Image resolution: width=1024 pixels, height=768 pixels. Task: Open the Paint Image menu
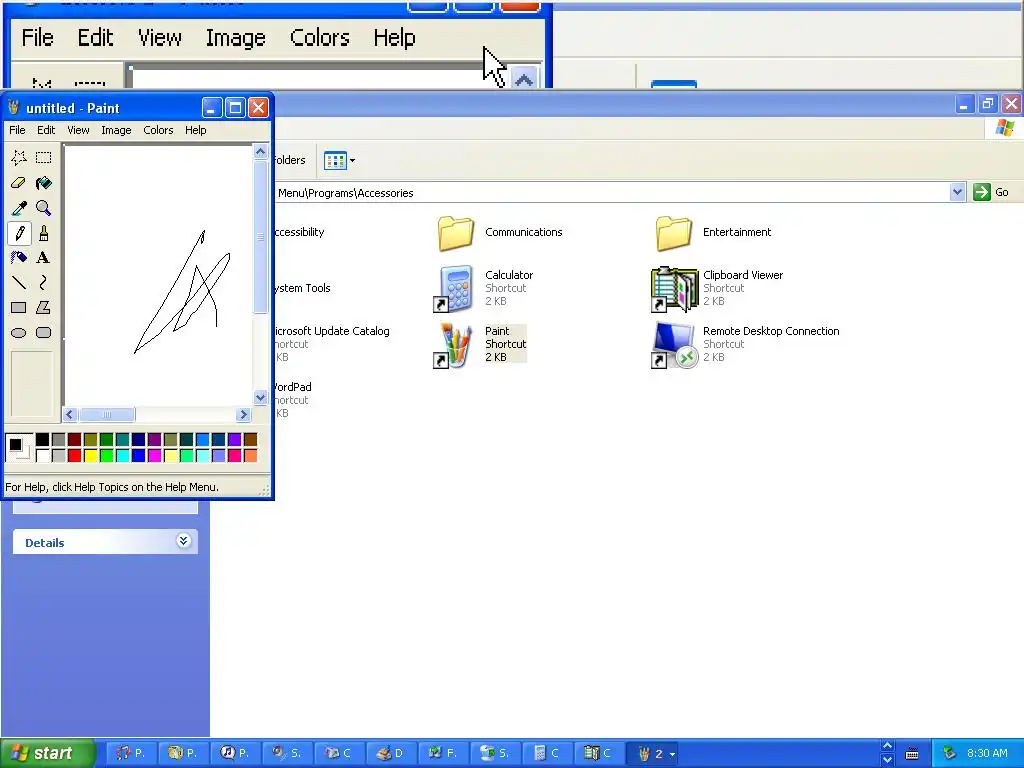[x=116, y=130]
